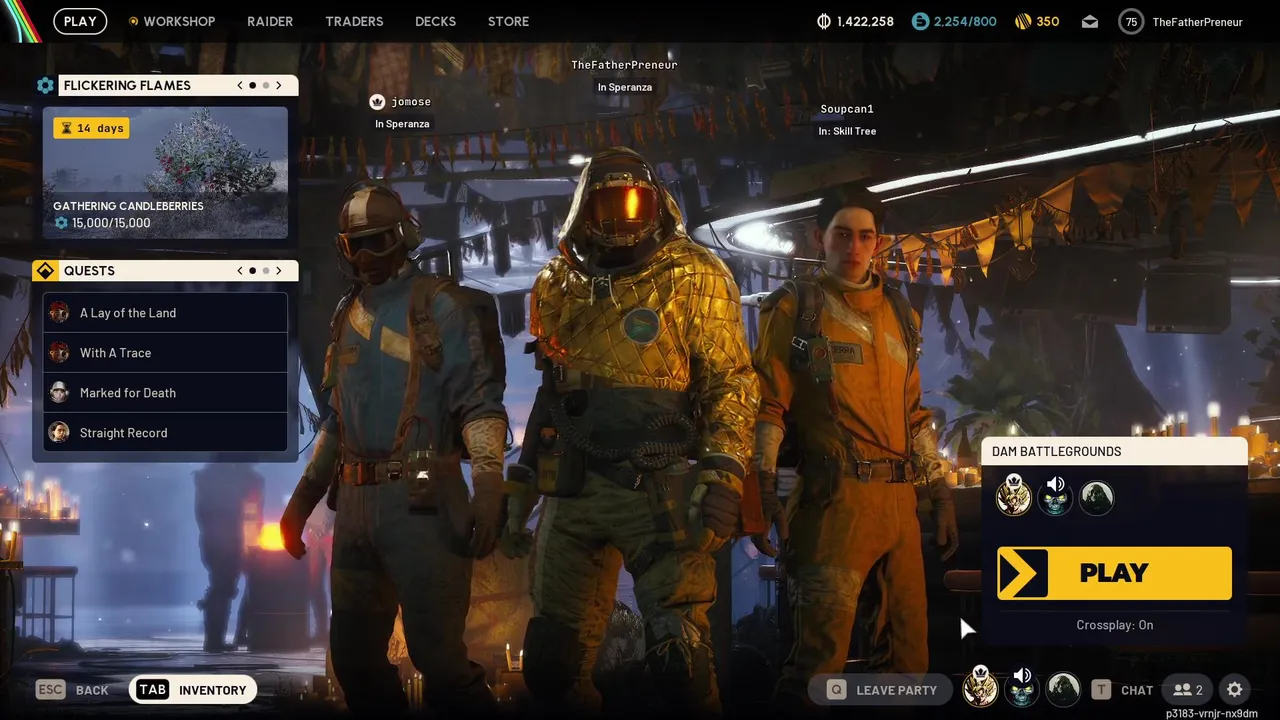
Task: Click the 1,422,258 credits value
Action: pyautogui.click(x=865, y=21)
